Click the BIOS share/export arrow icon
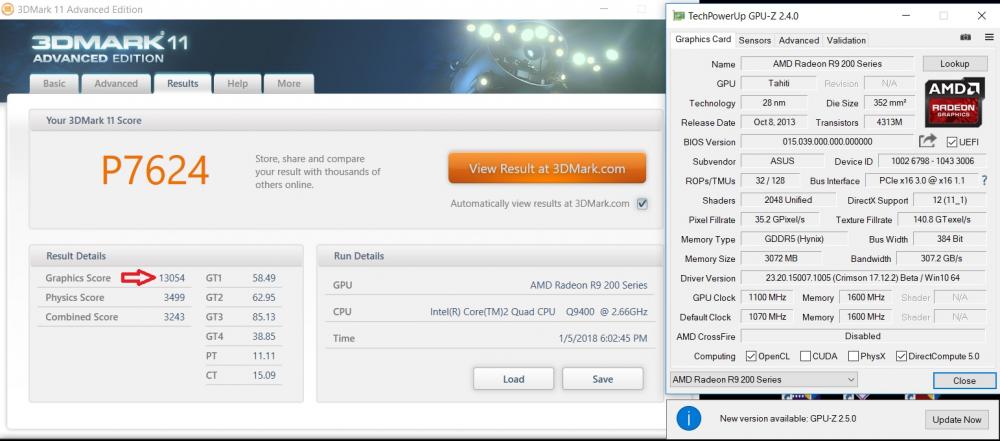This screenshot has width=1000, height=441. [928, 140]
